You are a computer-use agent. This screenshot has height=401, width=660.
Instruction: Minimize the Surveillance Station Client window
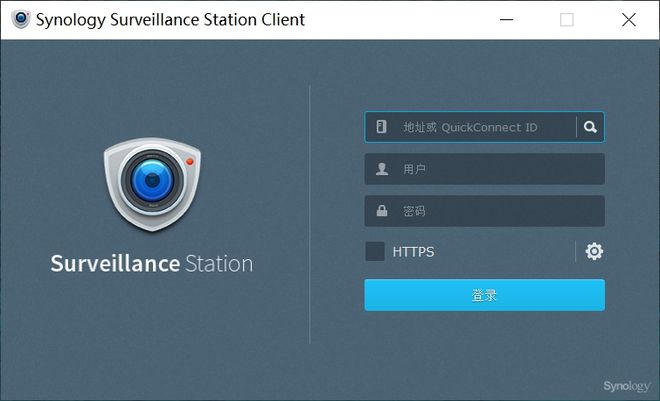pos(506,20)
